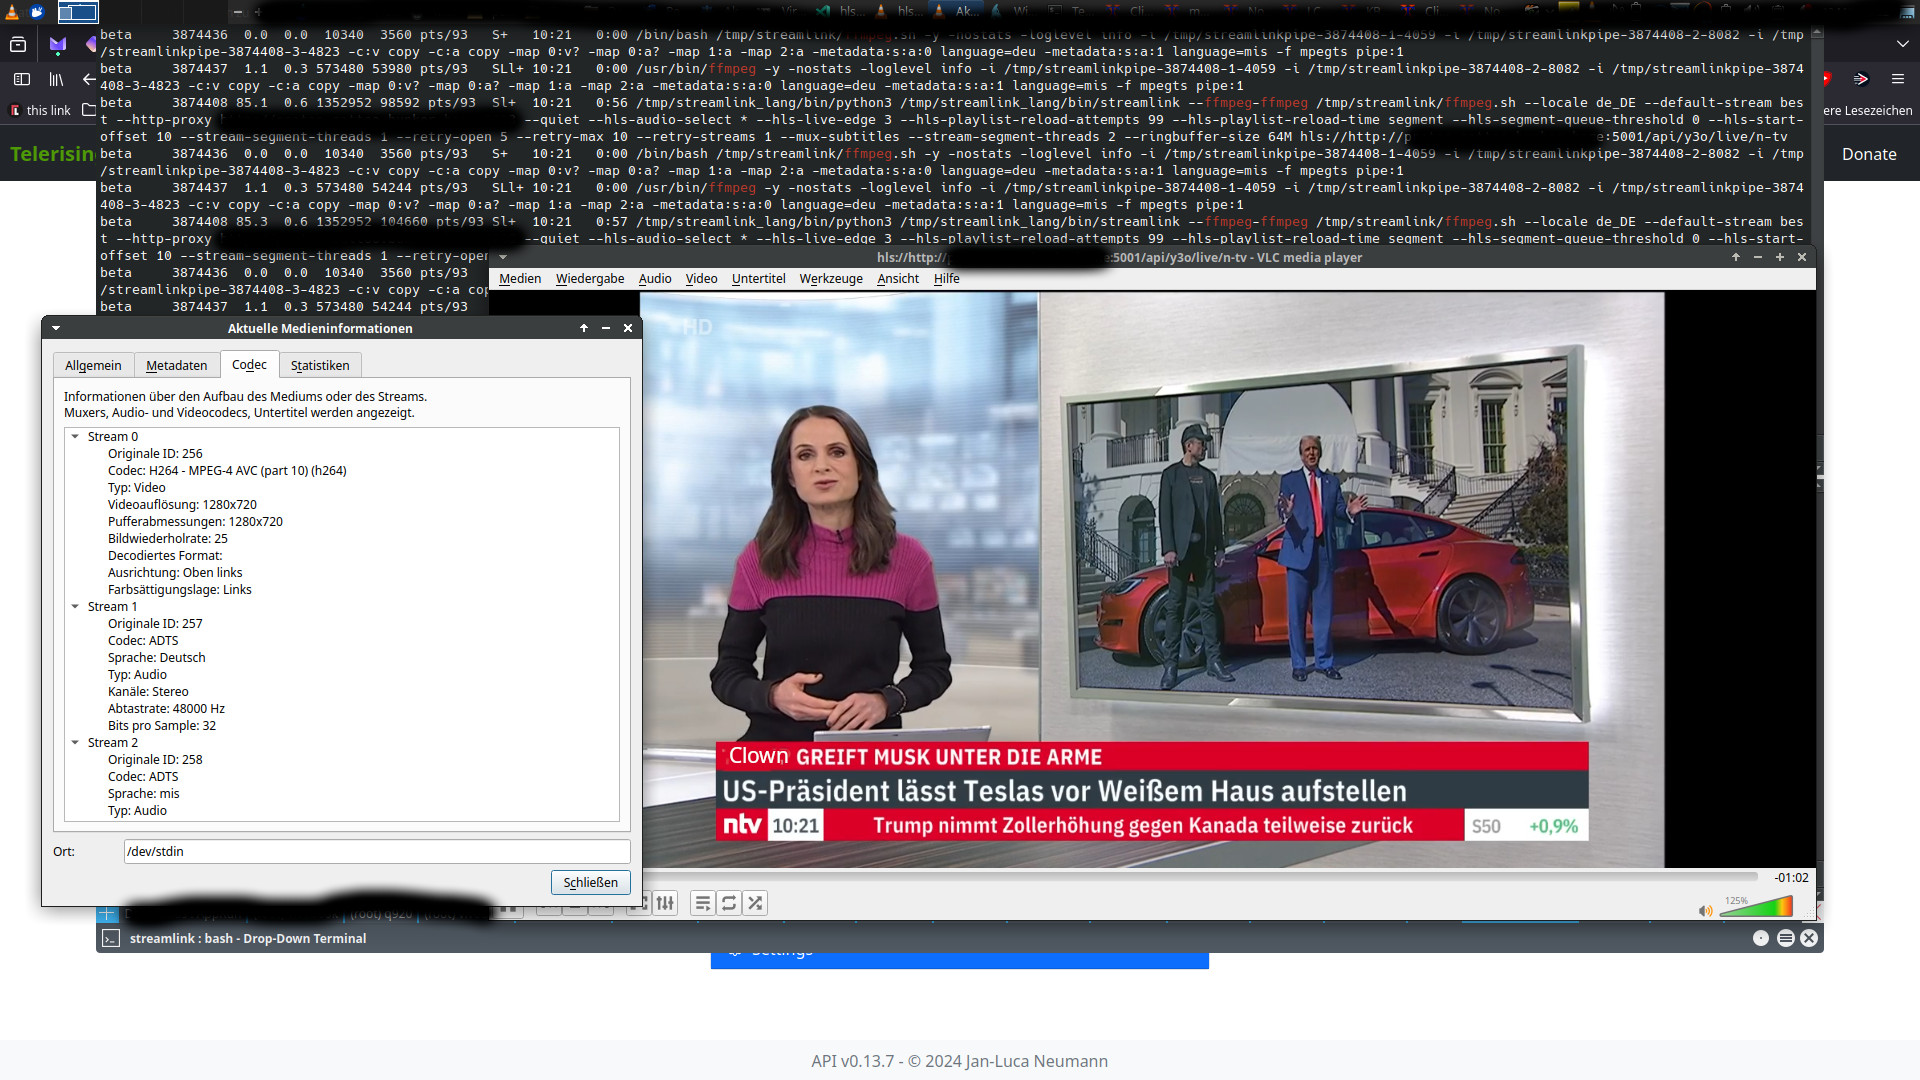Toggle the browser sidebar icon
The image size is (1920, 1080).
click(x=22, y=79)
